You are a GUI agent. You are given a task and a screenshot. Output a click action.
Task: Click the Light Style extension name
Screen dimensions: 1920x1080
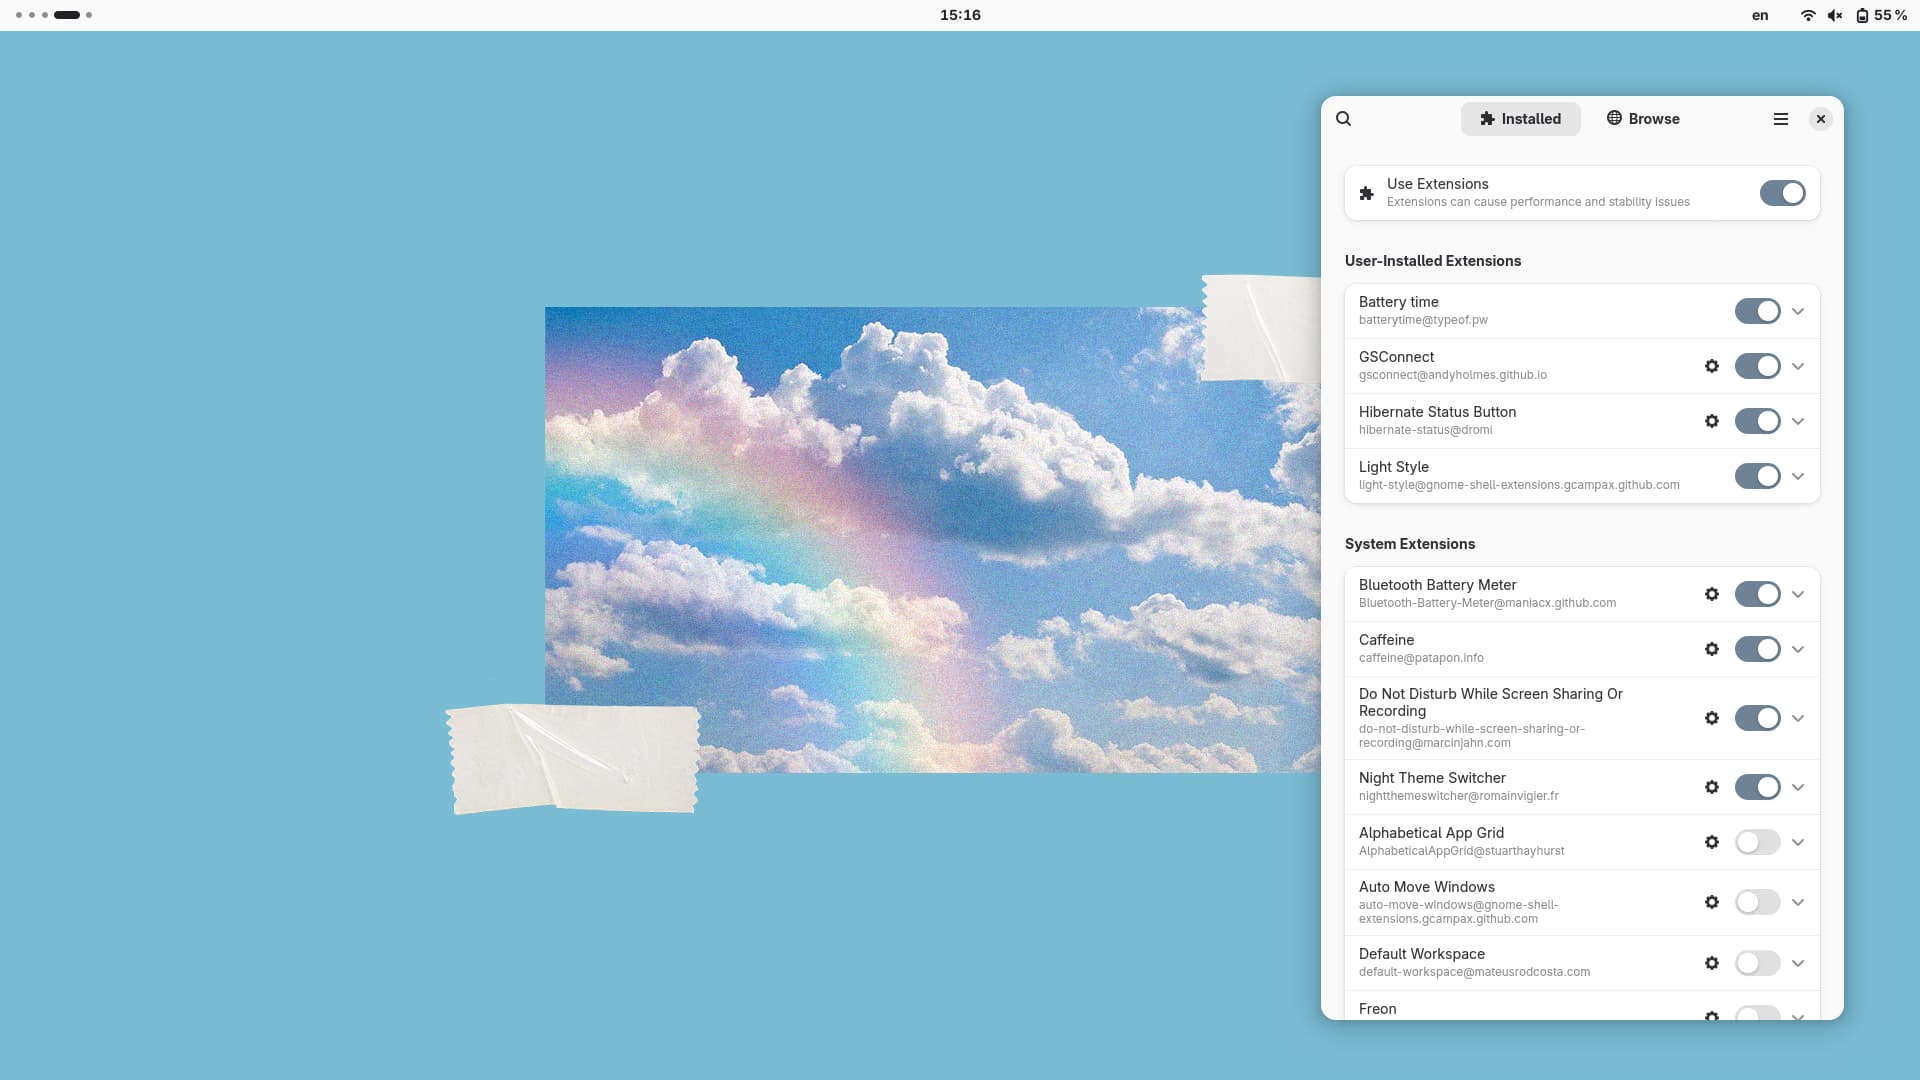pos(1393,467)
